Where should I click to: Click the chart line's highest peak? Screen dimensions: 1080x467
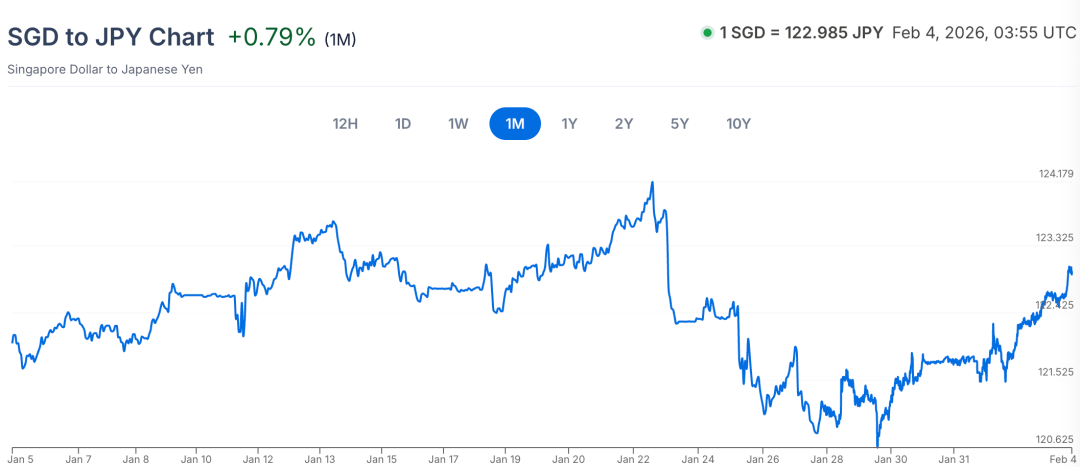coord(652,183)
